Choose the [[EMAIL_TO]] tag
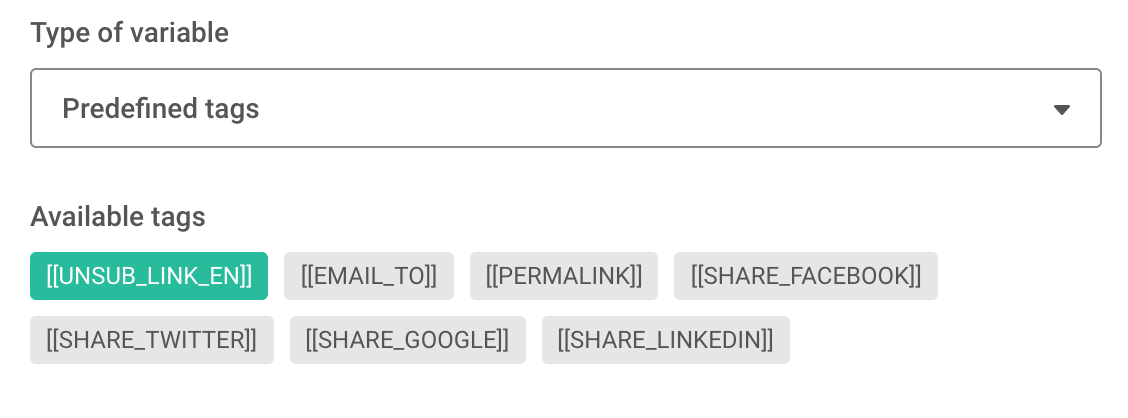This screenshot has width=1128, height=418. pos(369,276)
